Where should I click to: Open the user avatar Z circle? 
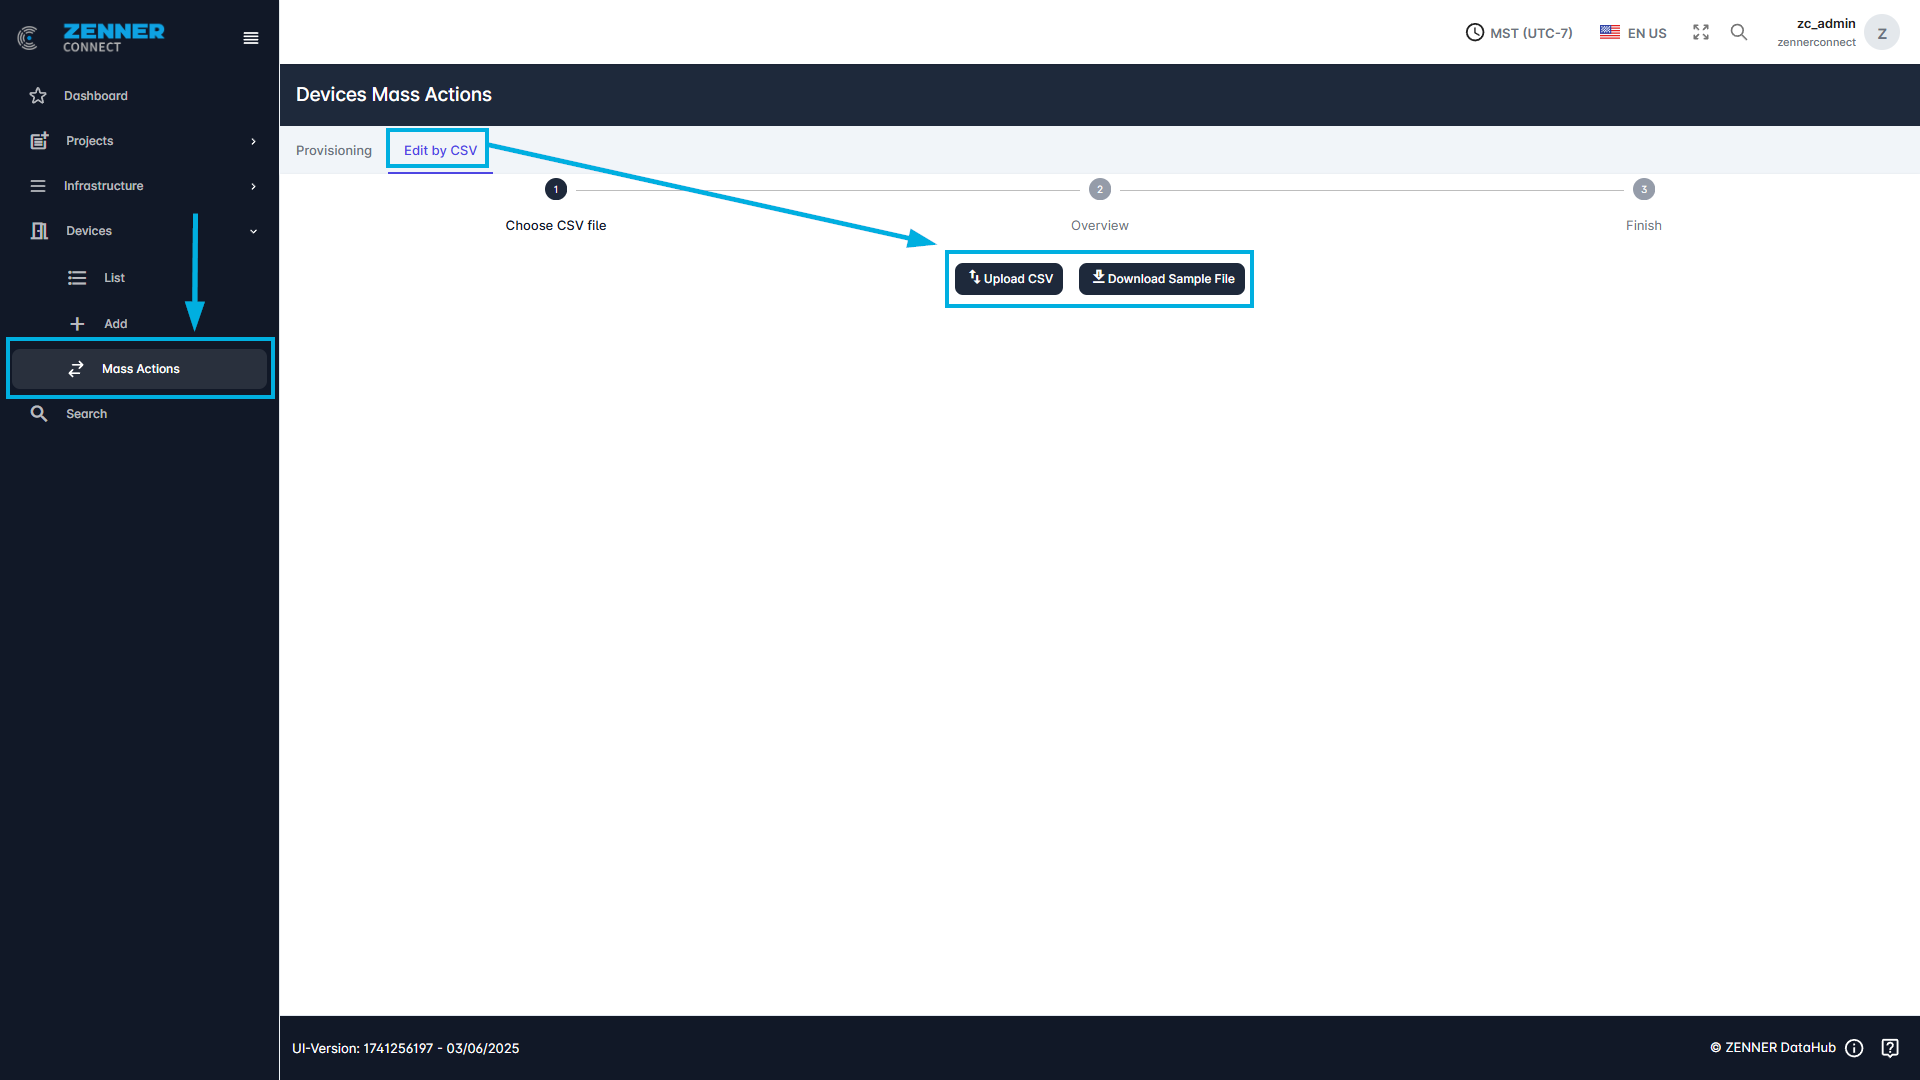coord(1882,33)
